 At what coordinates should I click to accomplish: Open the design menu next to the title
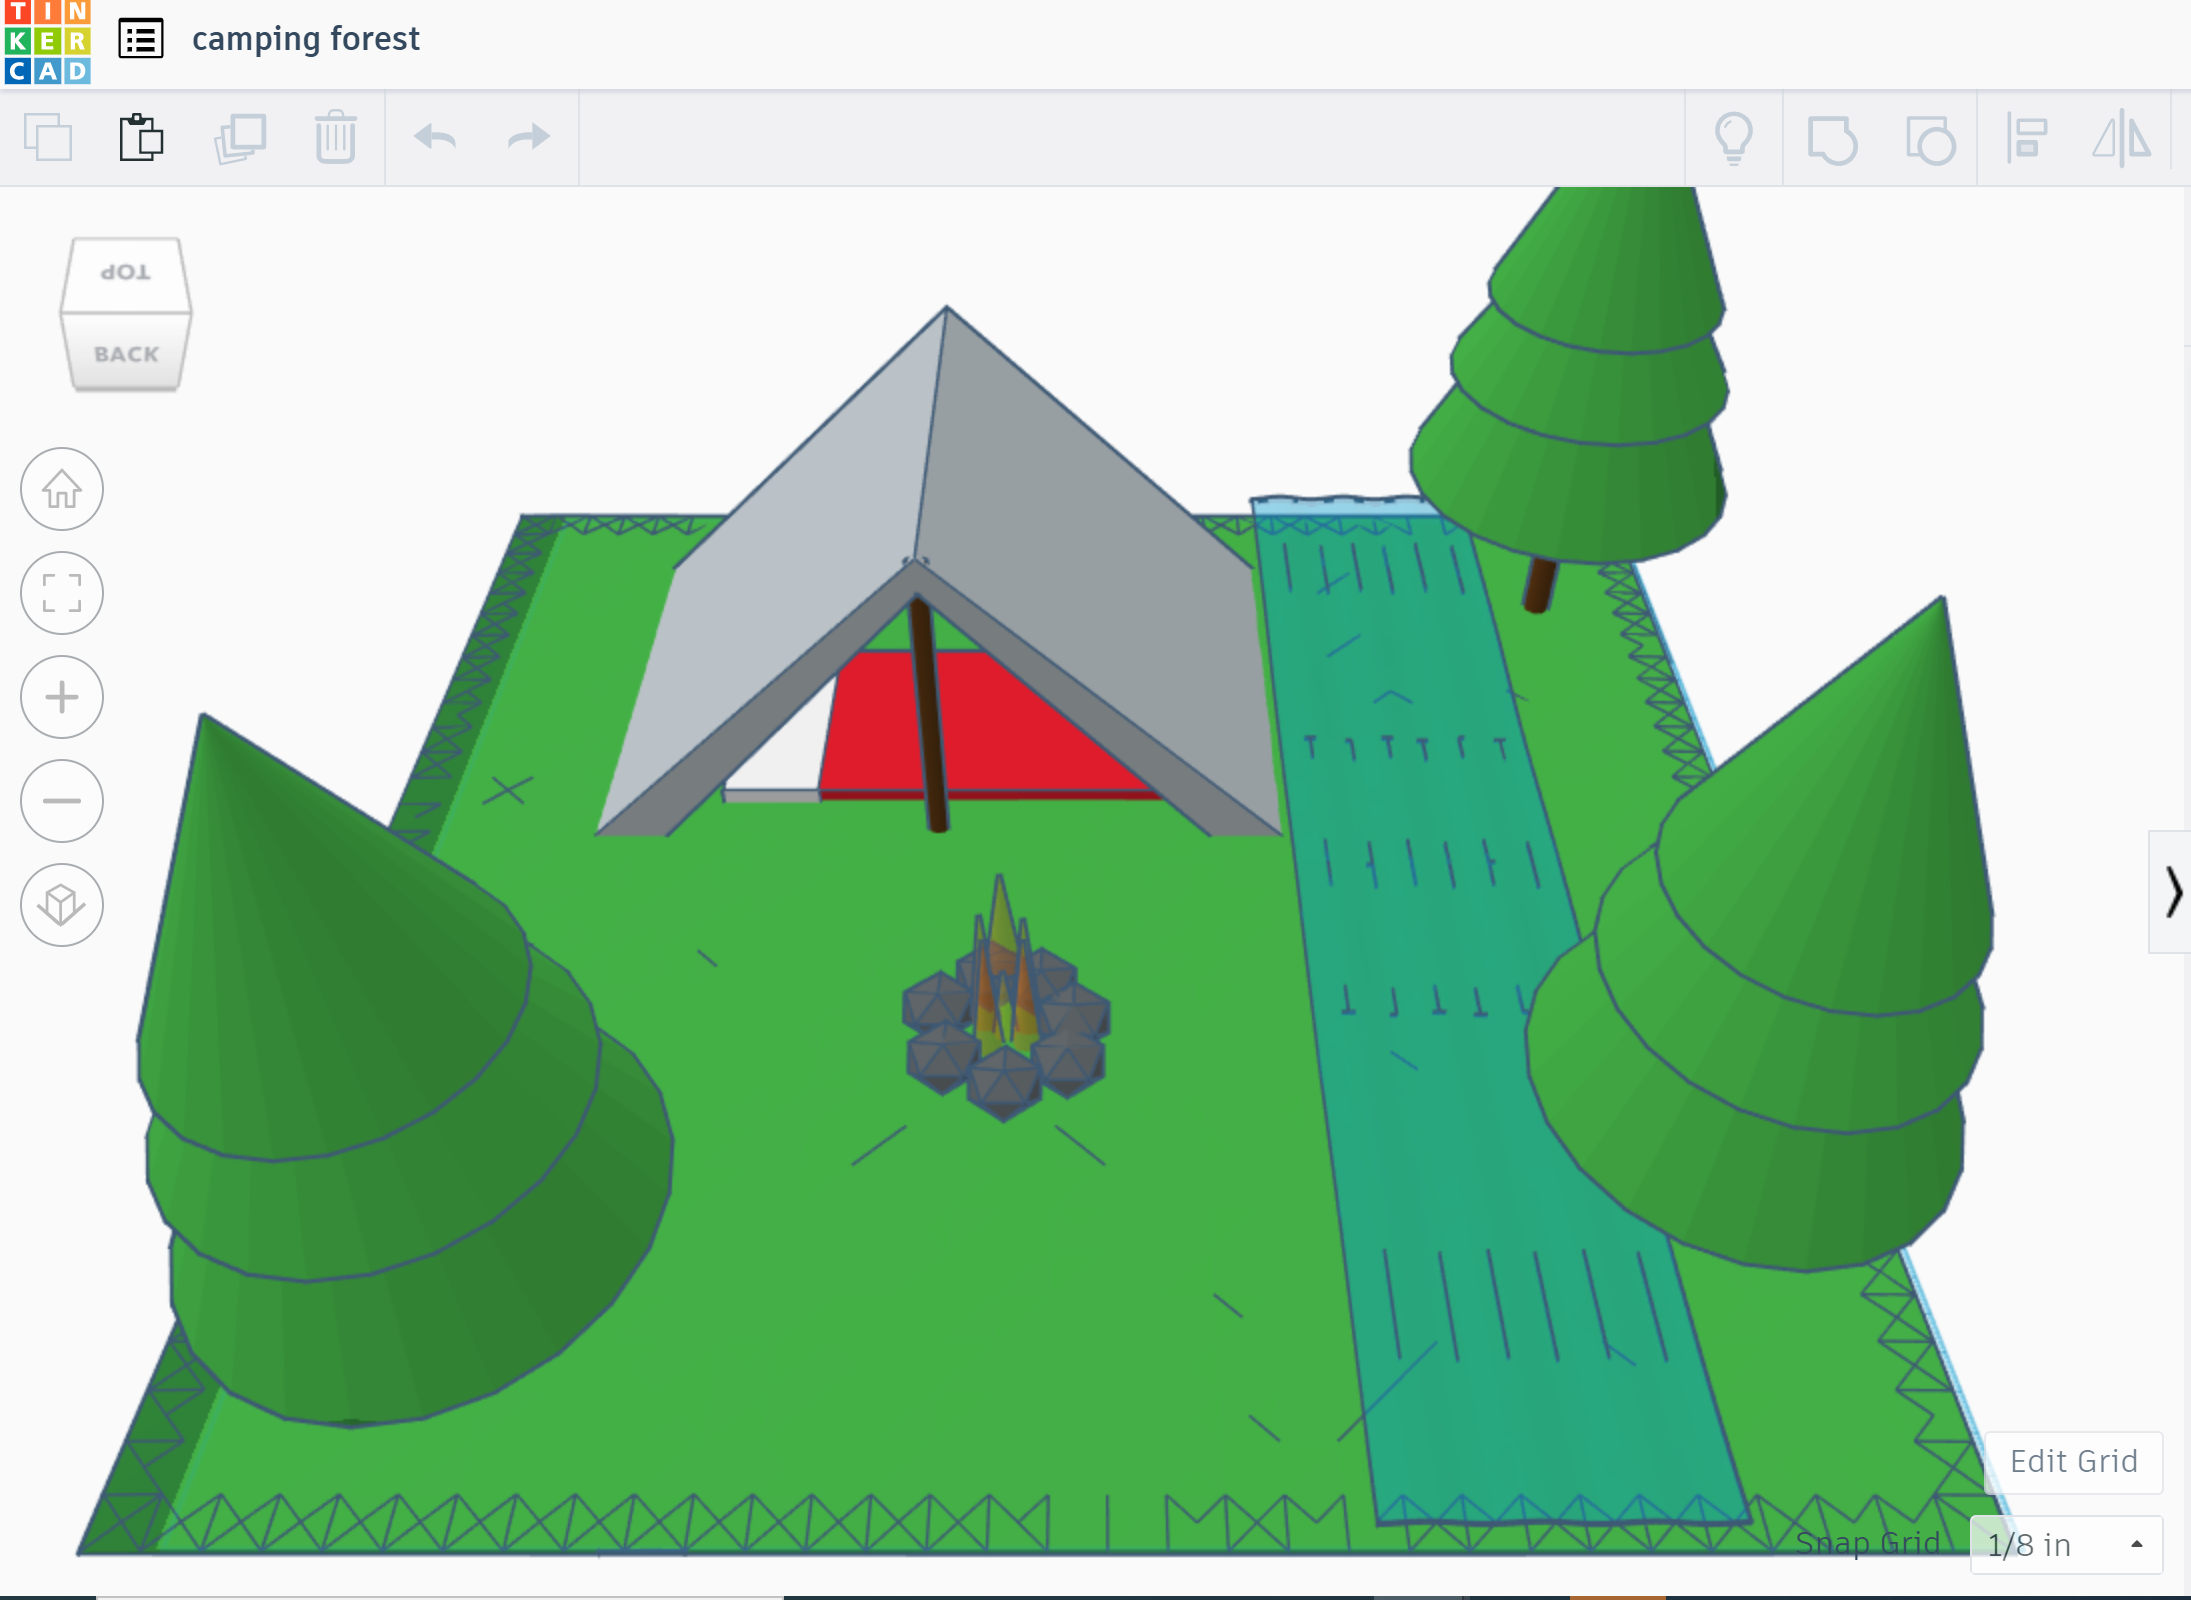141,38
